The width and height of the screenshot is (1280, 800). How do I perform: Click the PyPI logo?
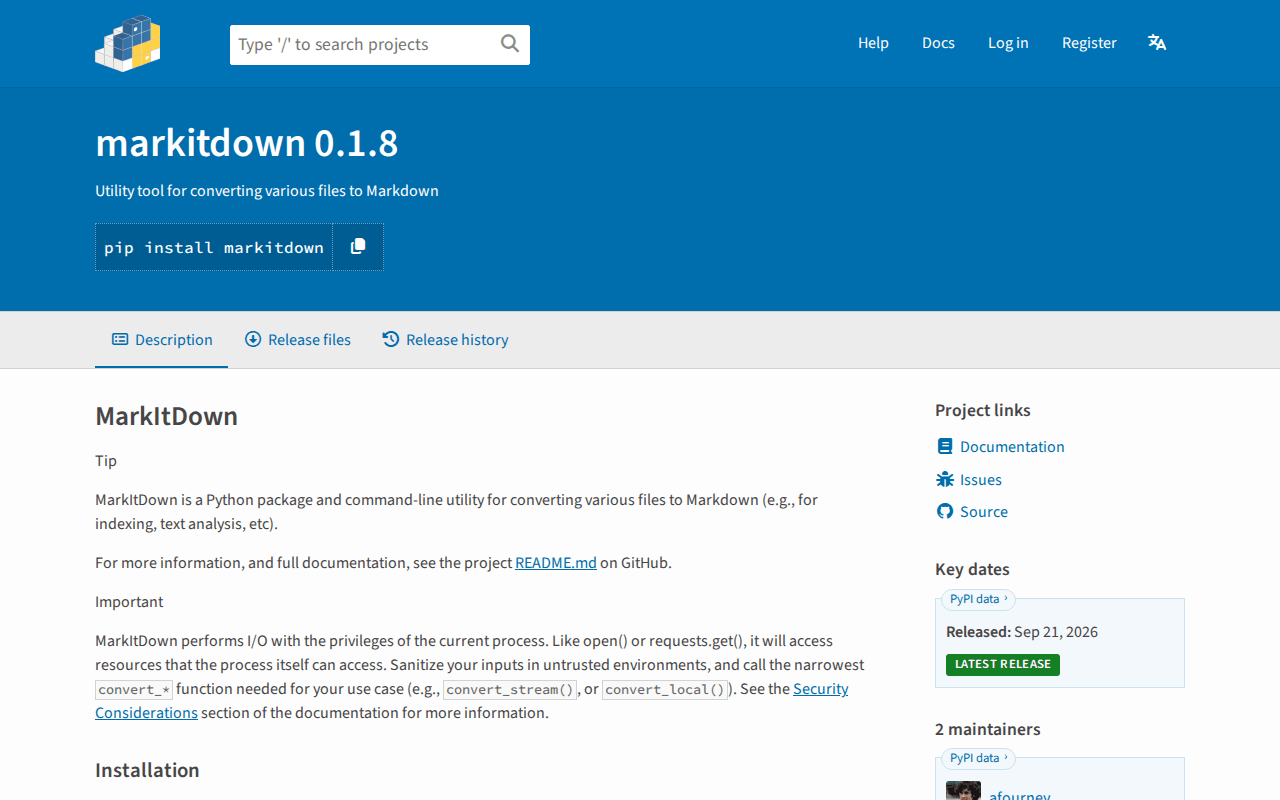point(128,43)
